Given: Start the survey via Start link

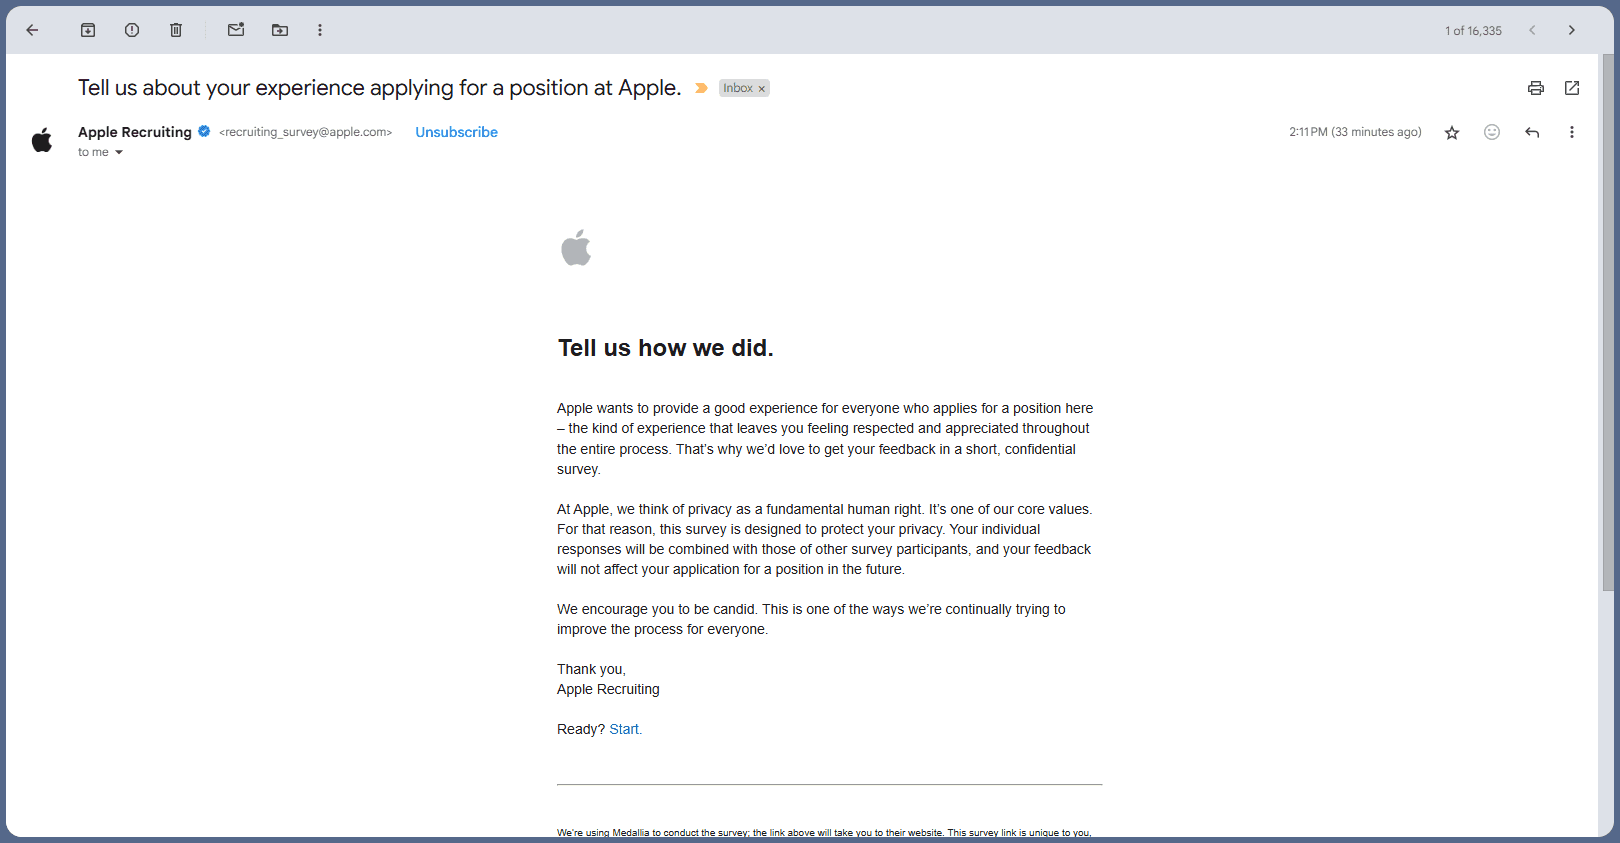Looking at the screenshot, I should (x=624, y=729).
